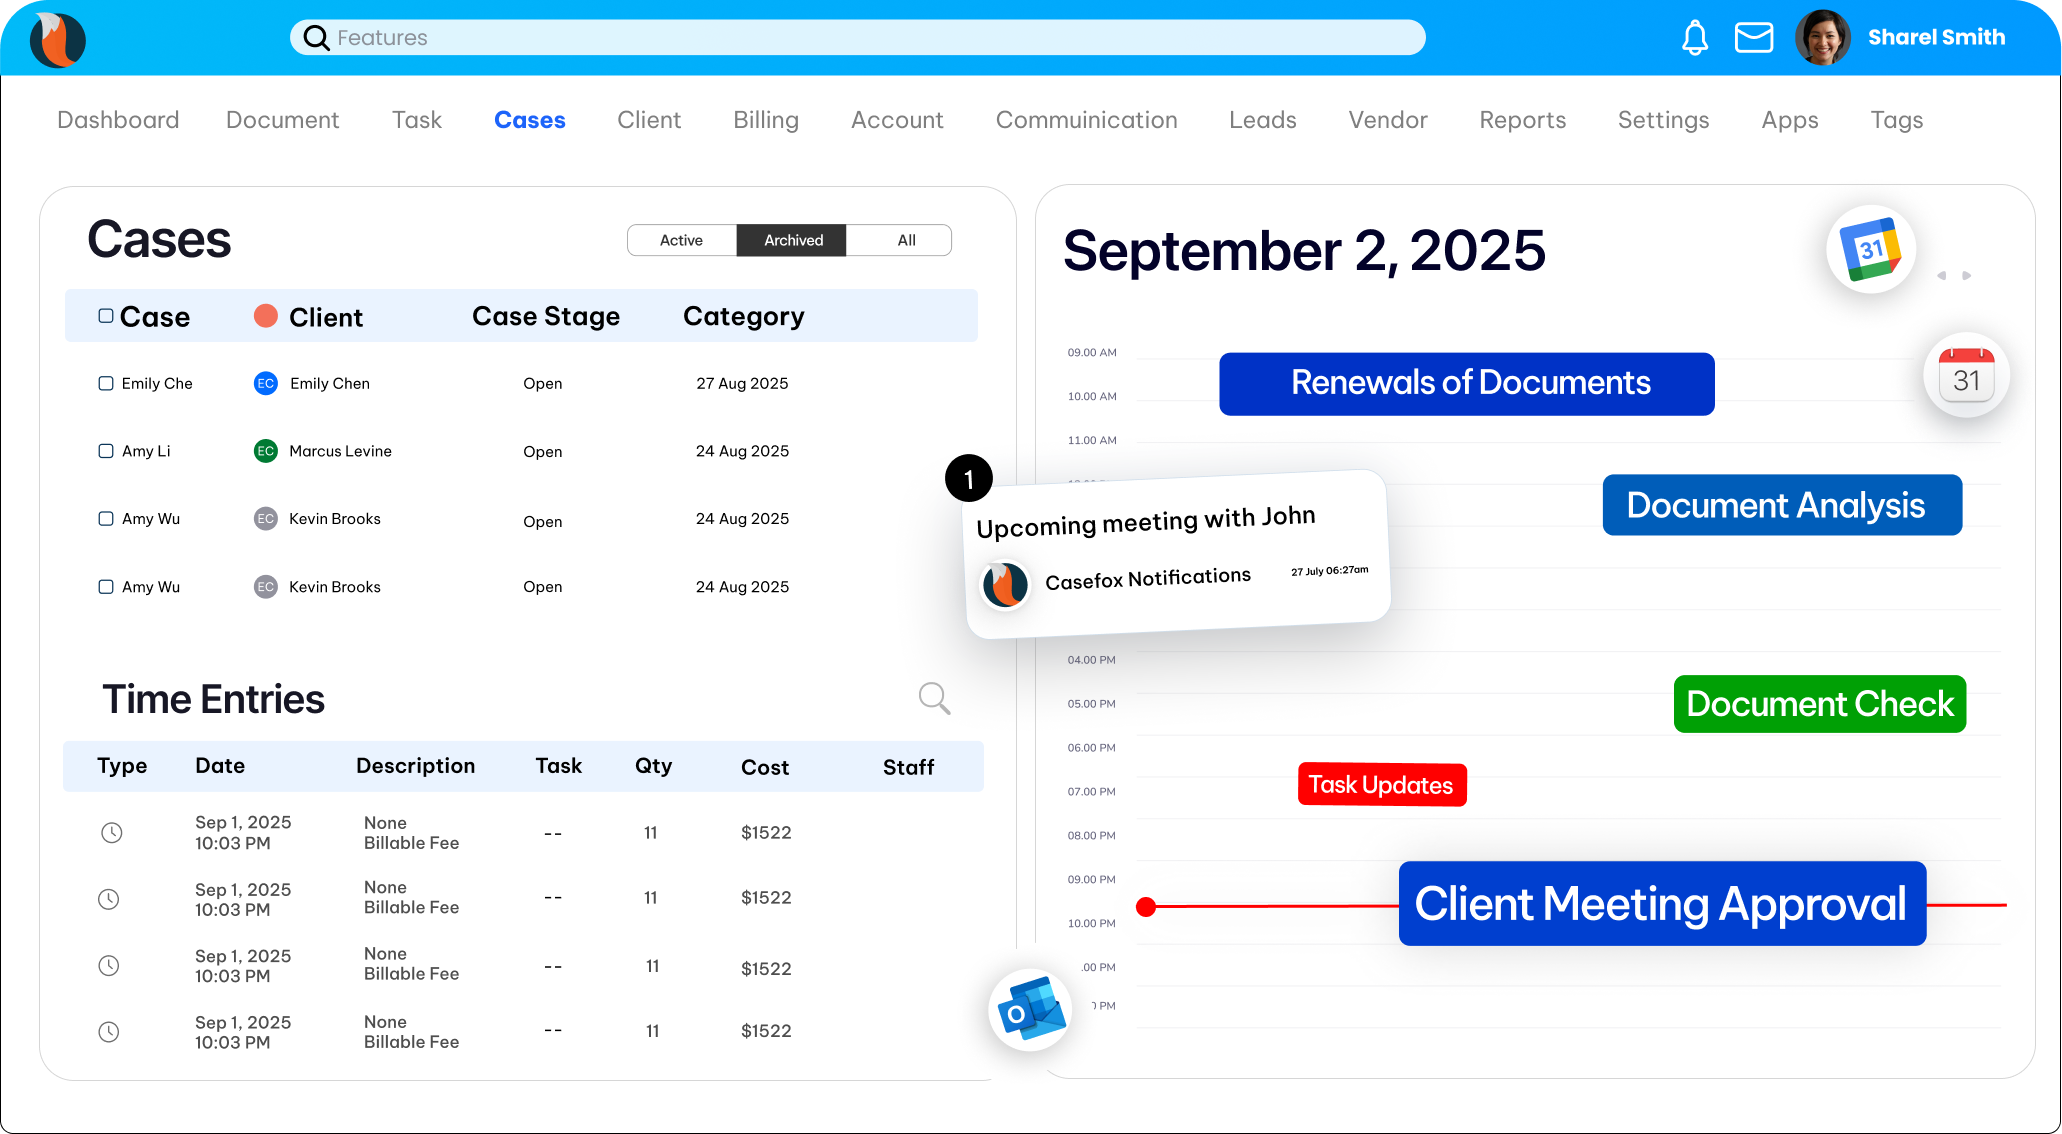Open the mail envelope icon
Screen dimensions: 2062x1134
pos(1753,38)
